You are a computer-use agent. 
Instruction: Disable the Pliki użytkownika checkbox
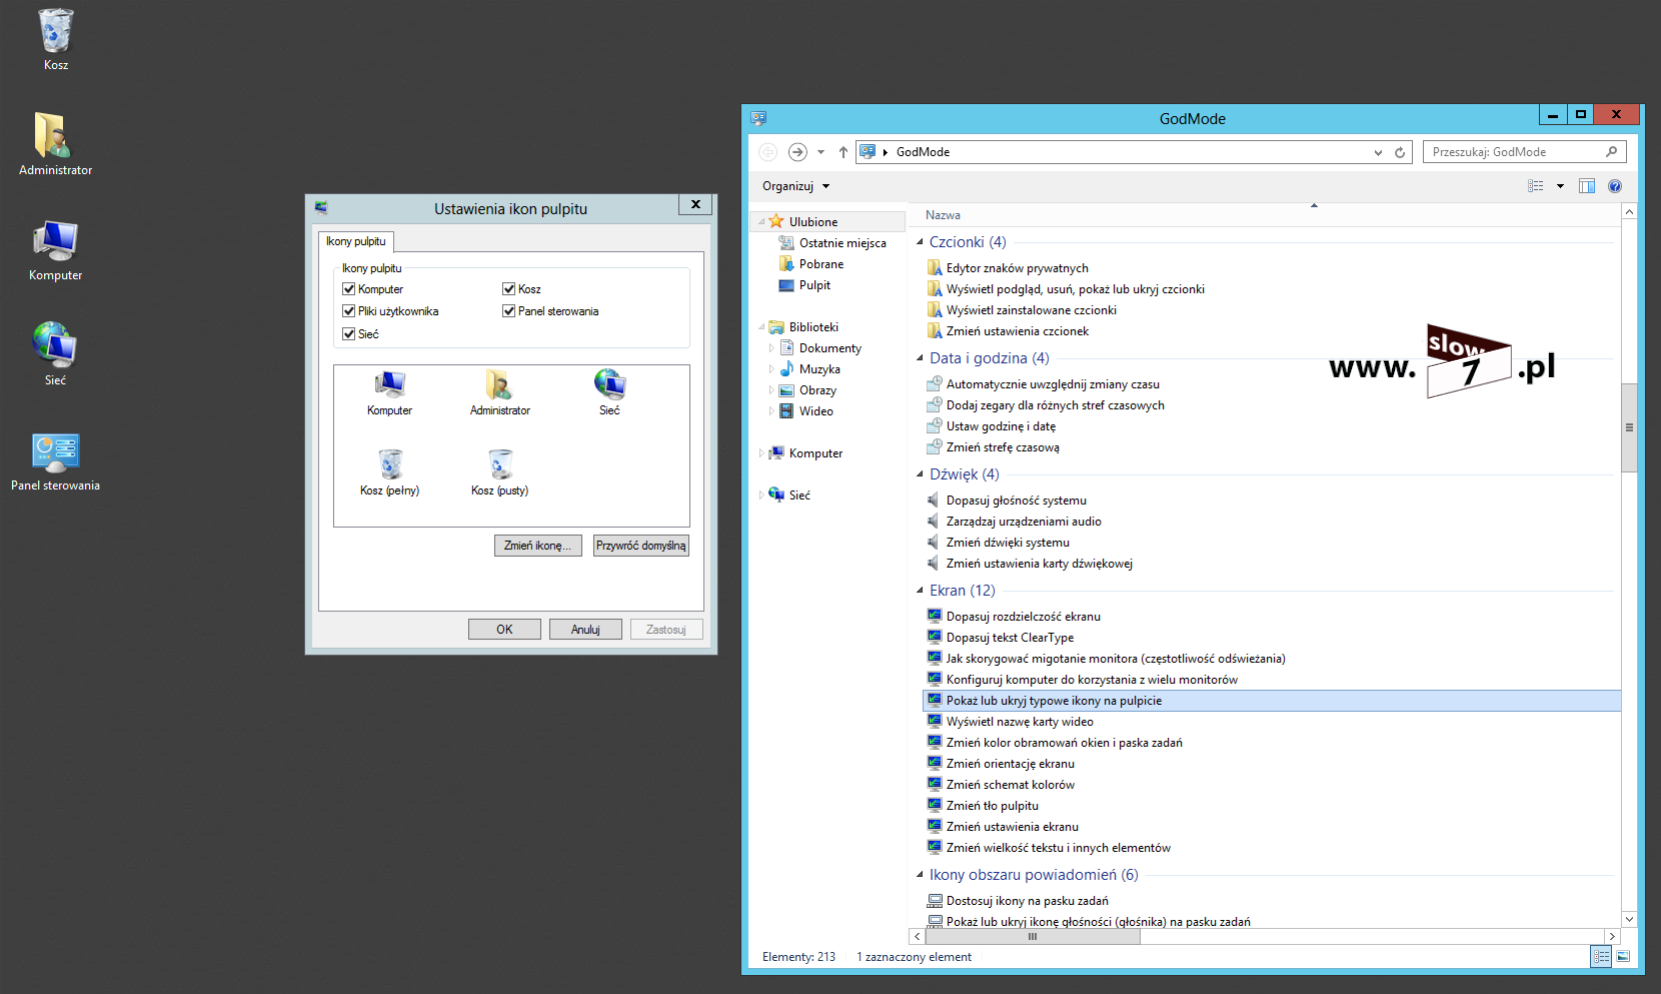pyautogui.click(x=349, y=311)
